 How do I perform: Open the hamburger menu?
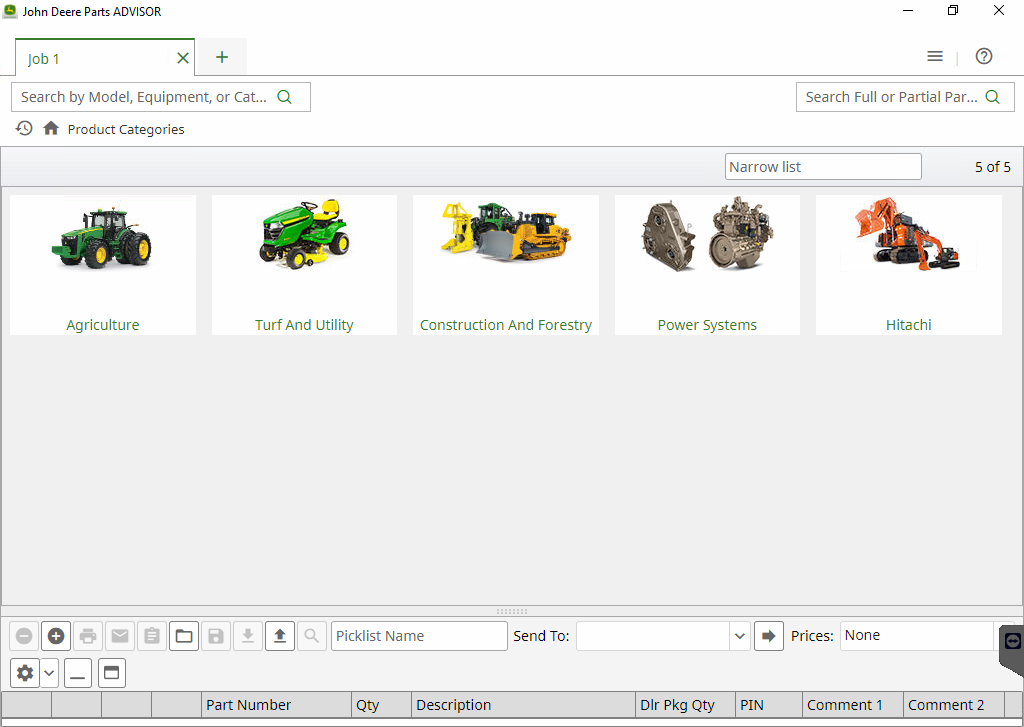point(935,57)
